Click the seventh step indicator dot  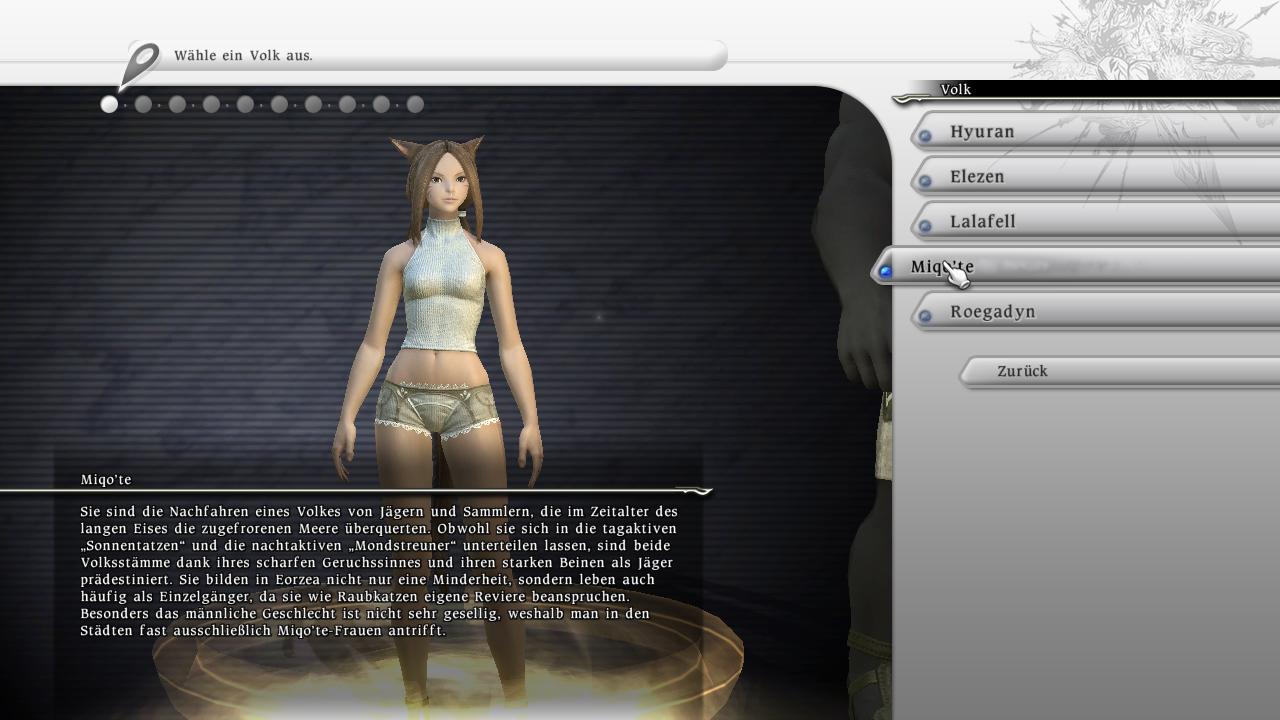coord(313,104)
